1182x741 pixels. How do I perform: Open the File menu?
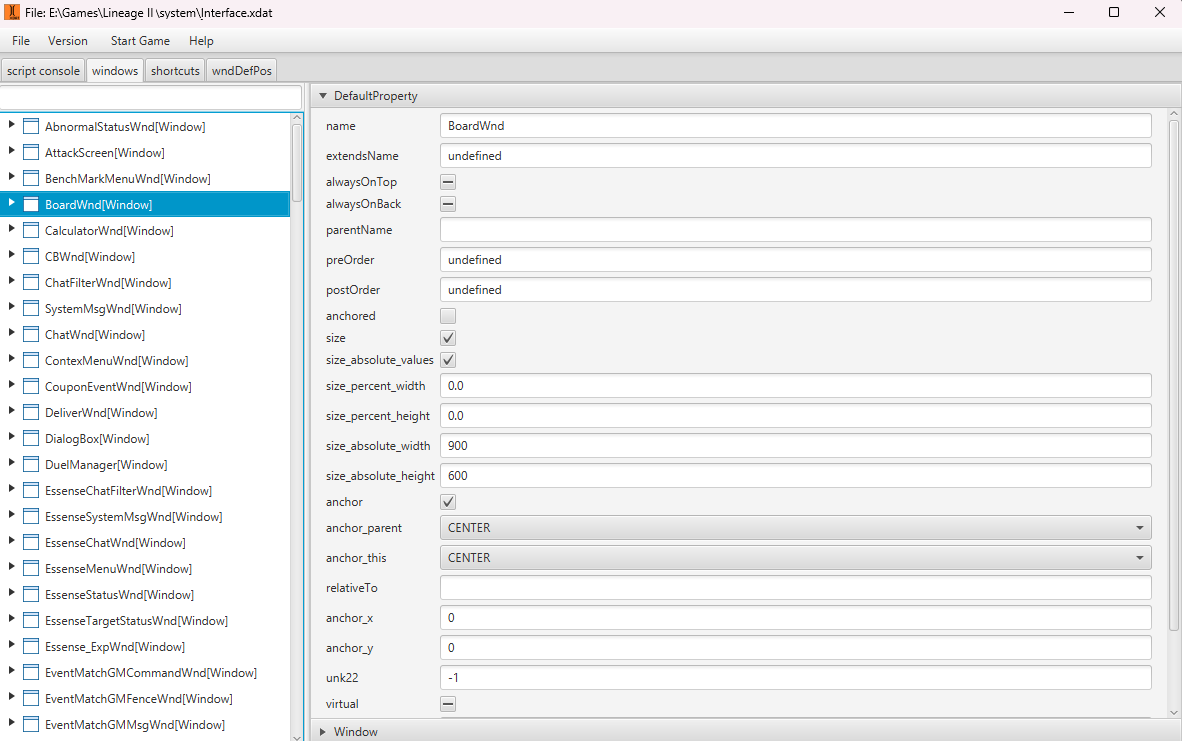pyautogui.click(x=21, y=41)
